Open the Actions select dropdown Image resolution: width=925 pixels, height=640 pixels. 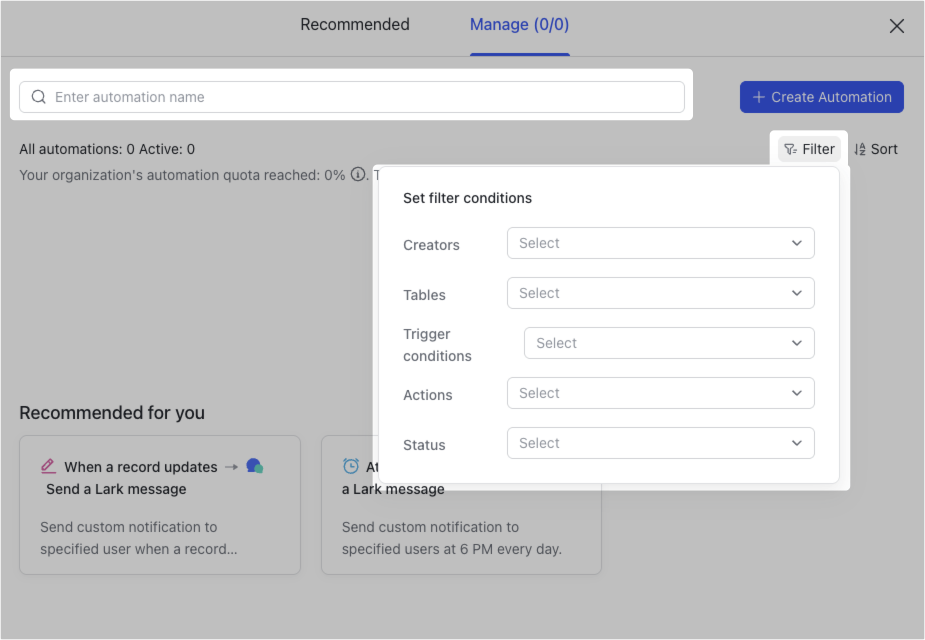coord(661,393)
